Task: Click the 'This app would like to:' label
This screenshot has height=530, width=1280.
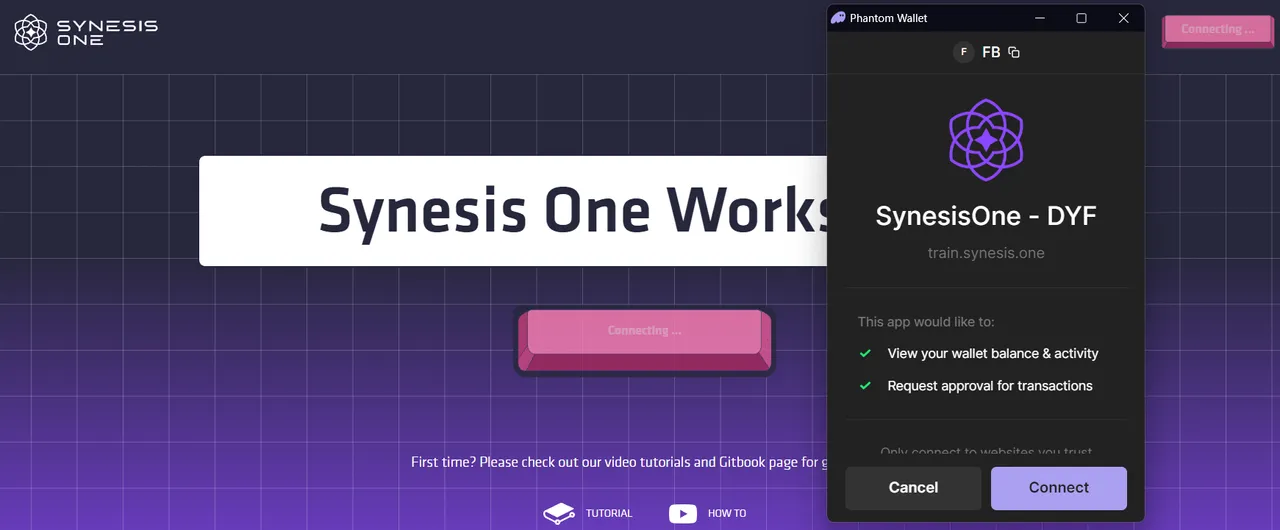Action: [x=926, y=322]
